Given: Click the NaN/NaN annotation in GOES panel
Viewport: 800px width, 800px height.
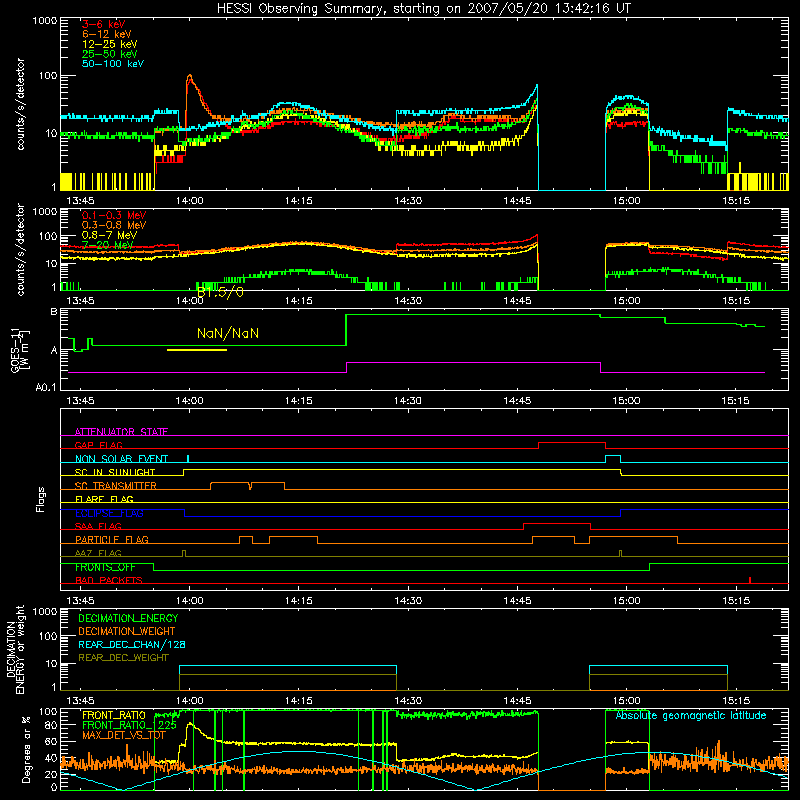Looking at the screenshot, I should pyautogui.click(x=228, y=334).
